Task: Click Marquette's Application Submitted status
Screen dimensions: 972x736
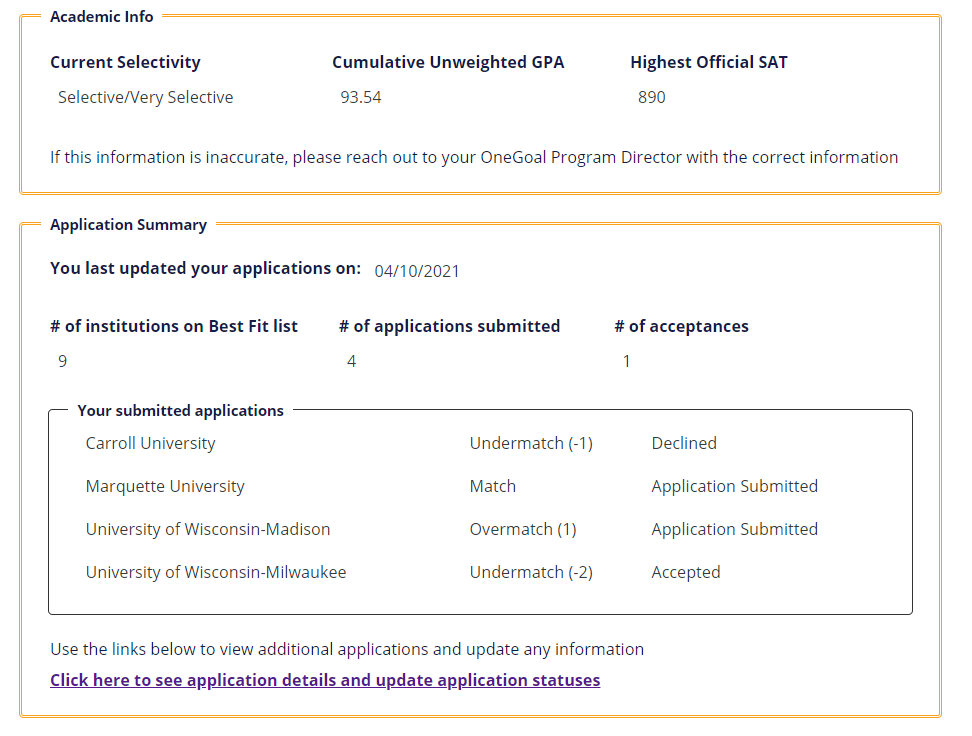Action: pyautogui.click(x=735, y=486)
